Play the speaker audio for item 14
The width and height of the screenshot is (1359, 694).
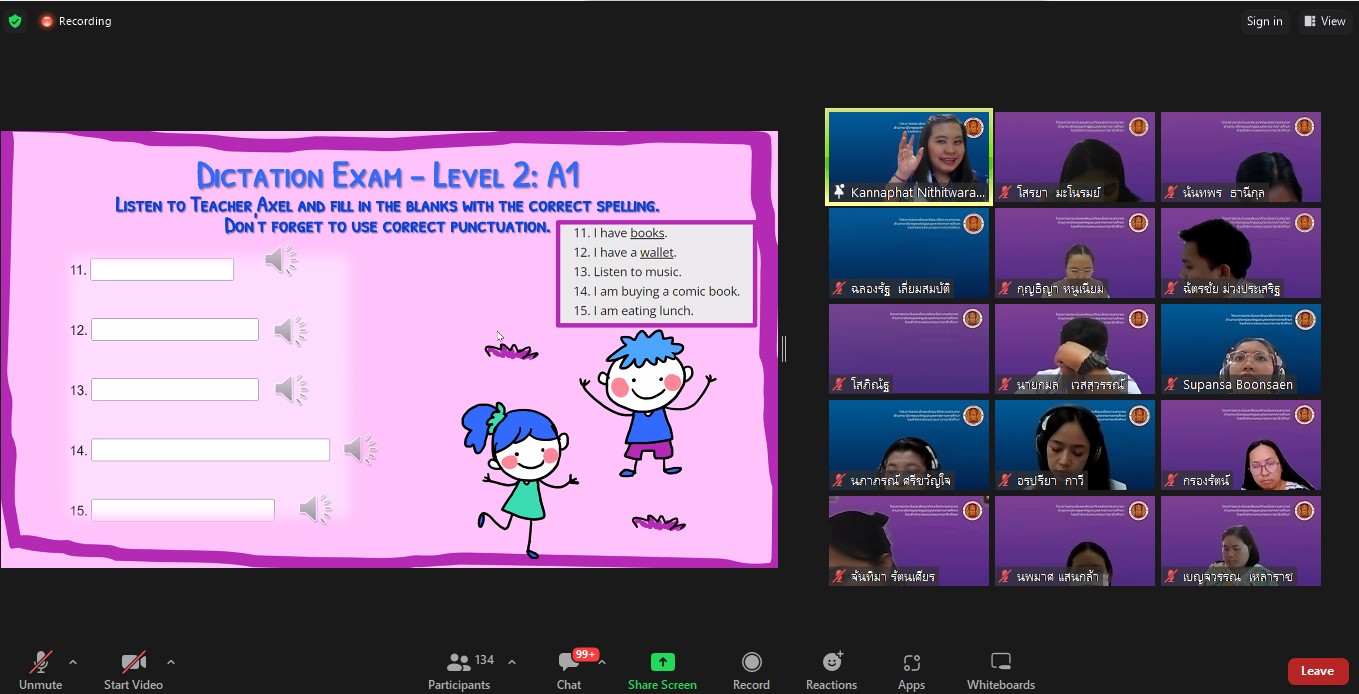point(360,450)
